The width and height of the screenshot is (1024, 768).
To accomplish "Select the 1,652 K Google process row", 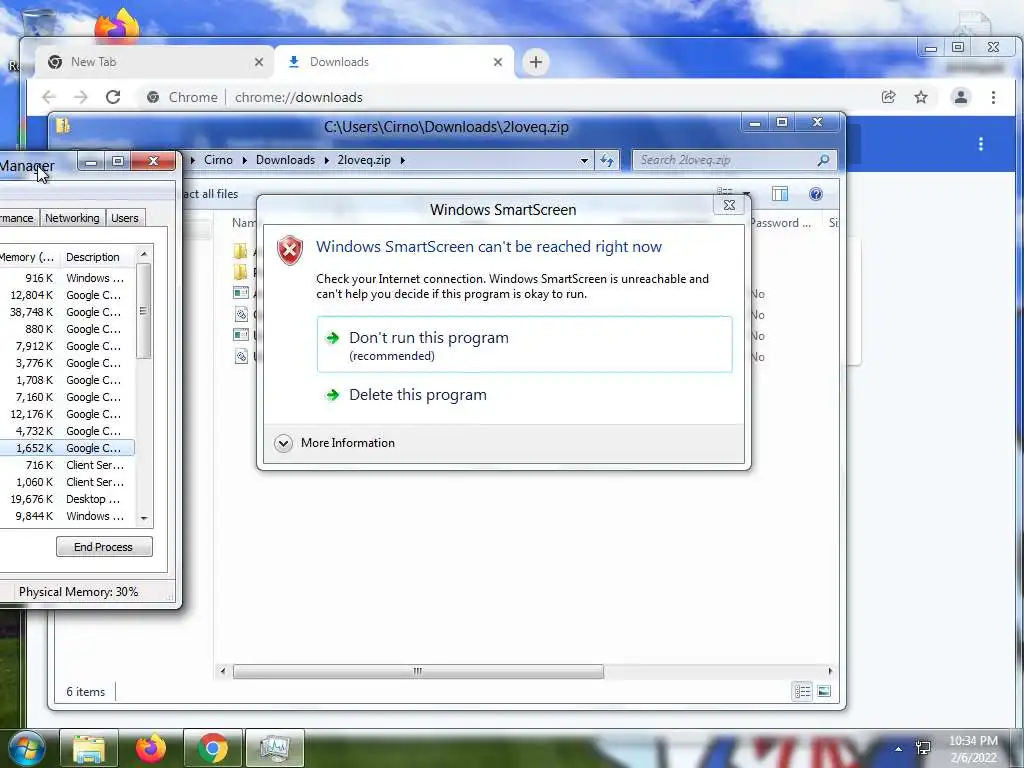I will coord(67,448).
